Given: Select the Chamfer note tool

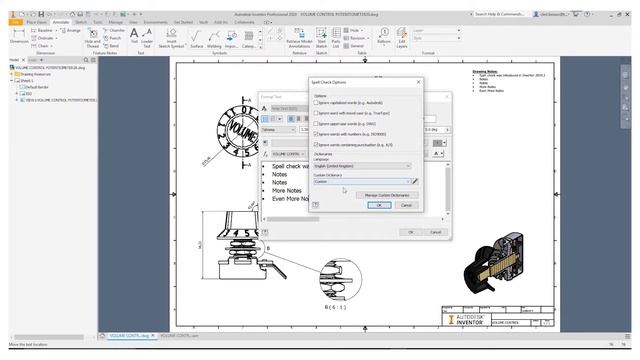Looking at the screenshot, I should [x=114, y=31].
